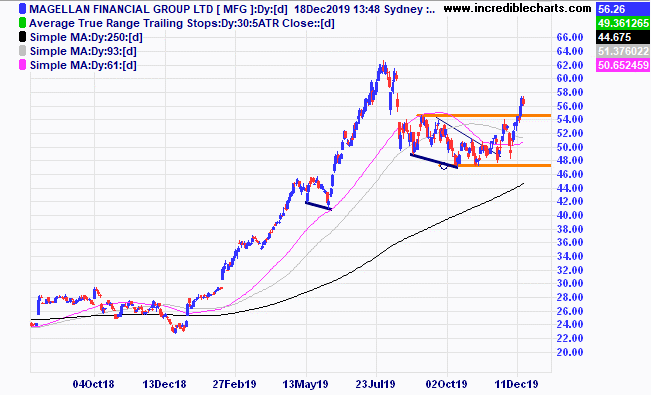Click the 44.00 price axis label

570,188
